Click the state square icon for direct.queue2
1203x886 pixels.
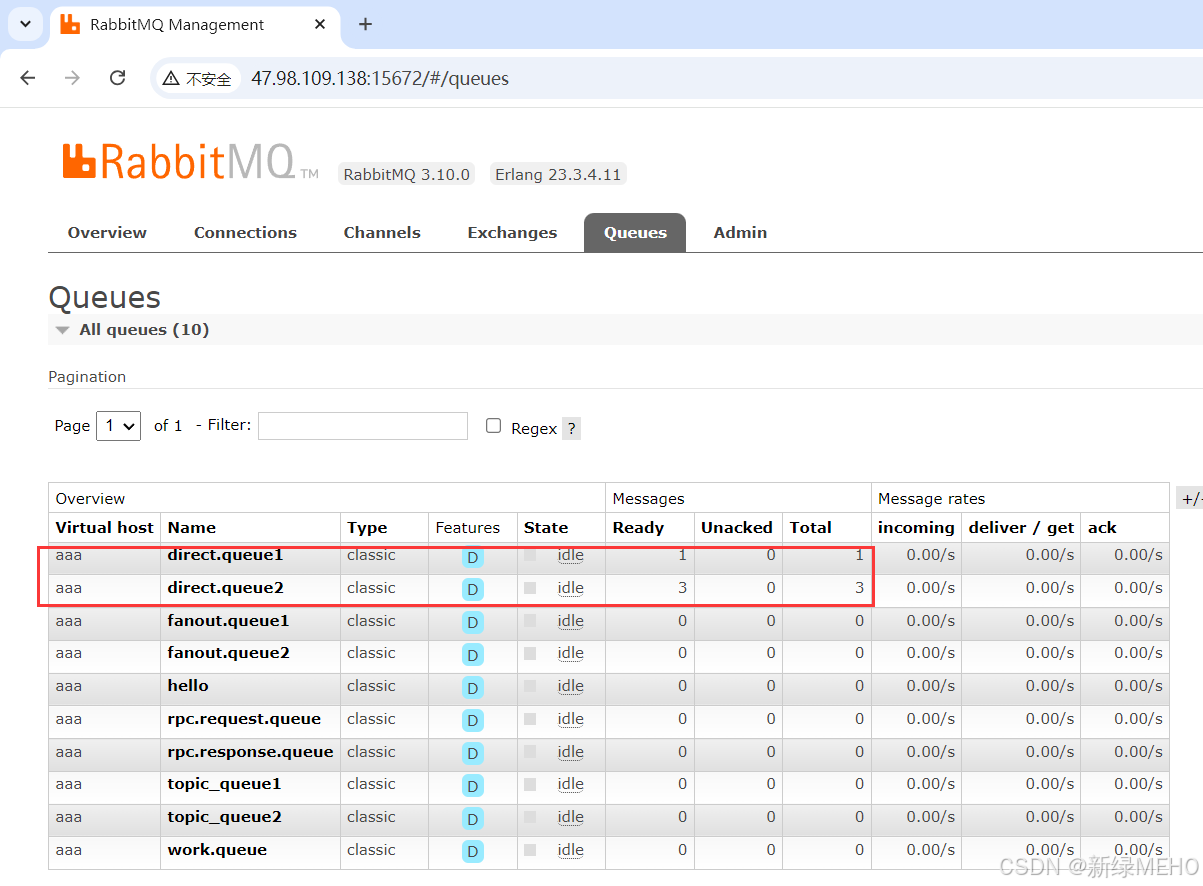tap(530, 588)
